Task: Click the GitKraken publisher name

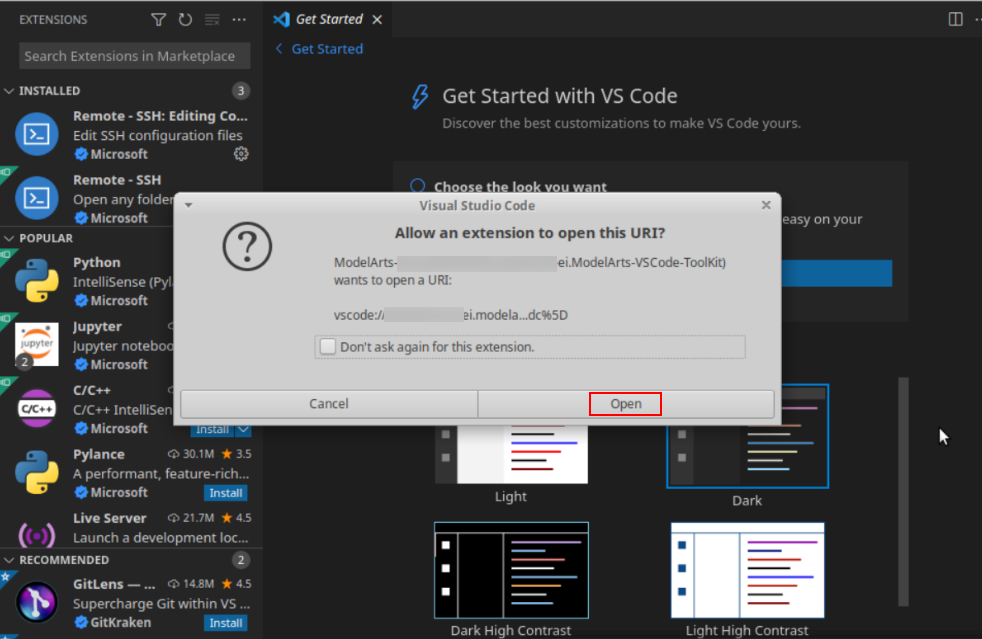Action: [x=121, y=623]
